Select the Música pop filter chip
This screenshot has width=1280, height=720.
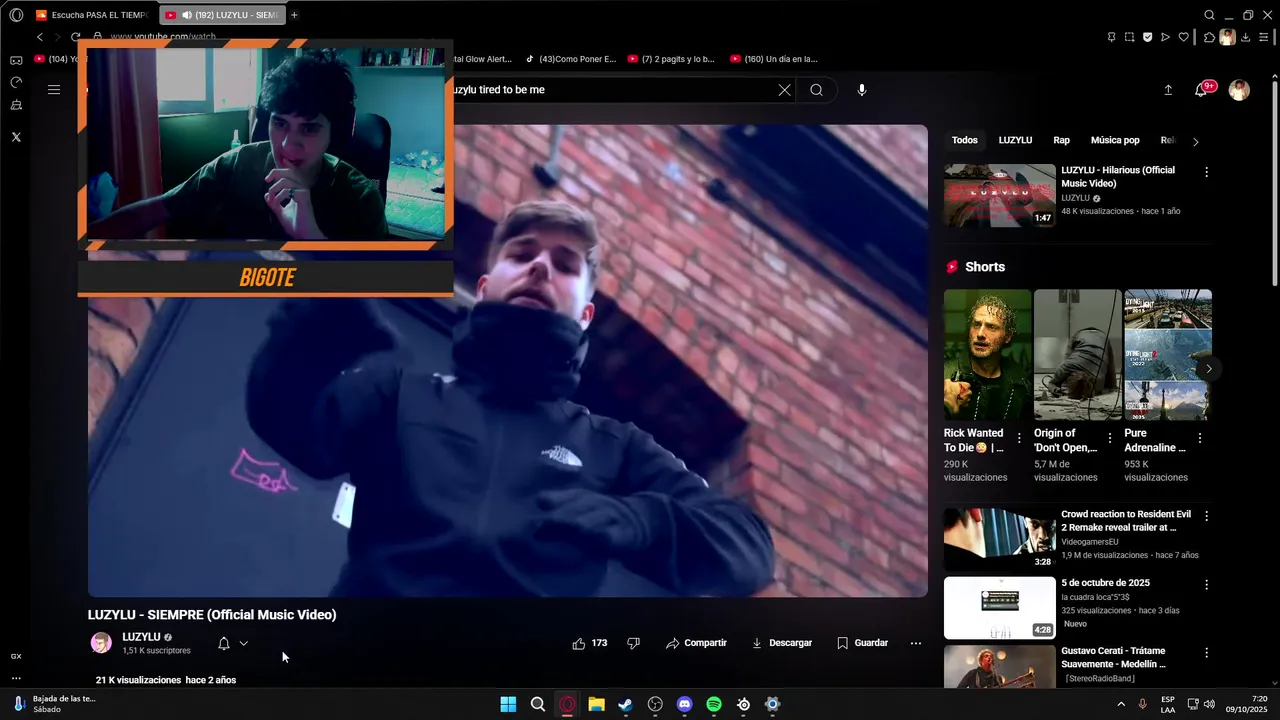(x=1115, y=141)
